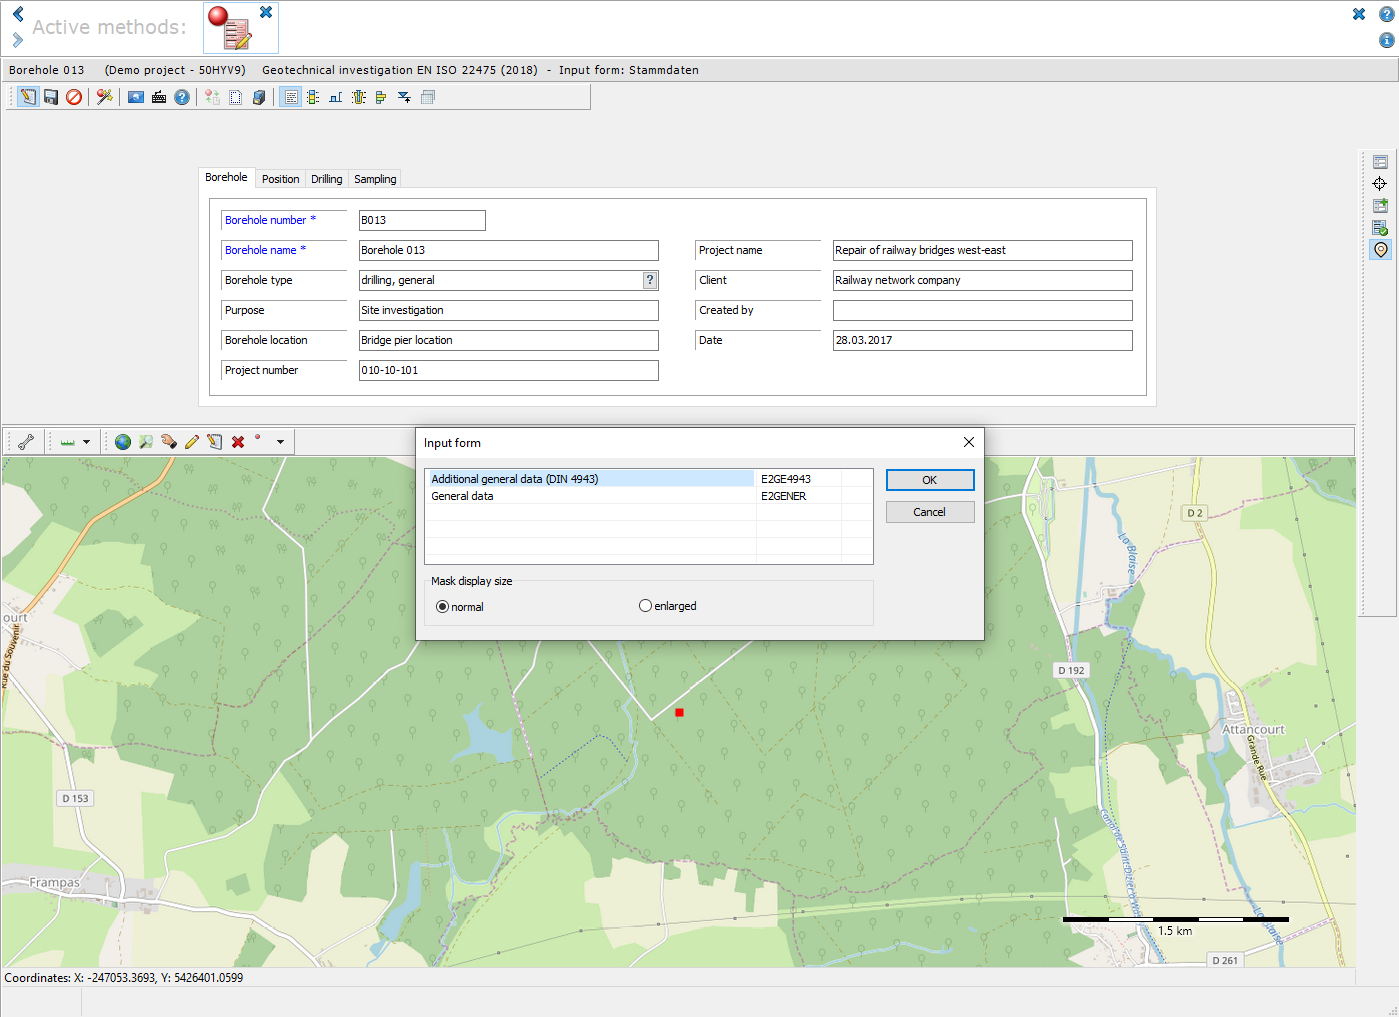
Task: Click the yellow and green bars icon
Action: [x=381, y=97]
